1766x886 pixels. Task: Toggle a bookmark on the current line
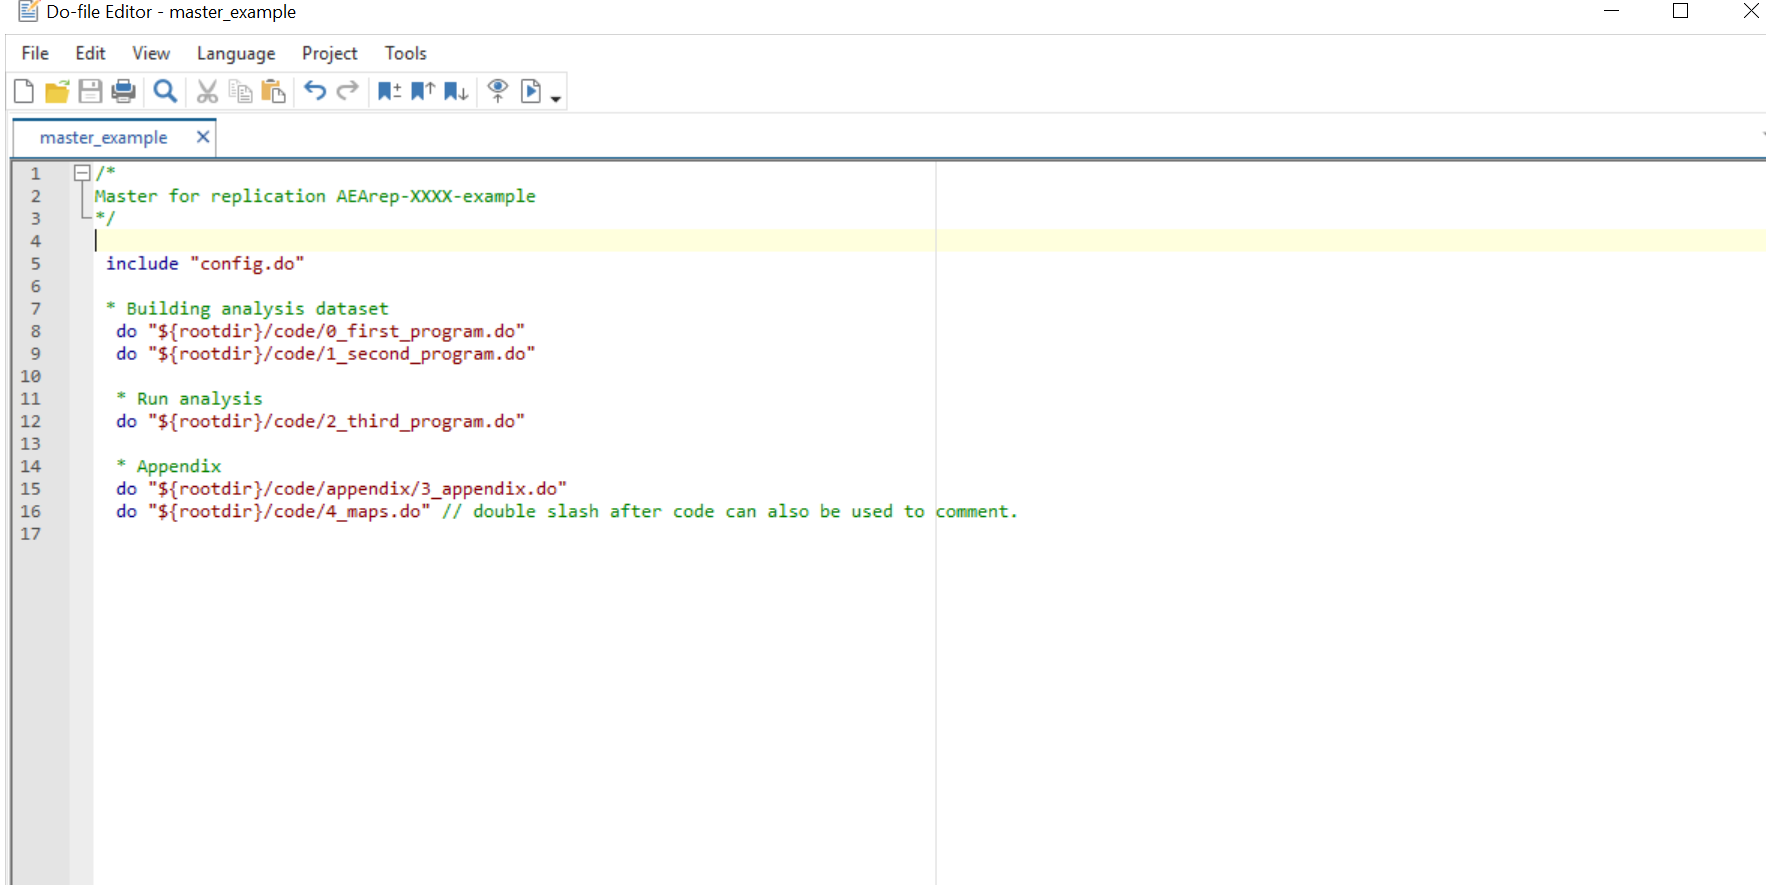pos(389,92)
